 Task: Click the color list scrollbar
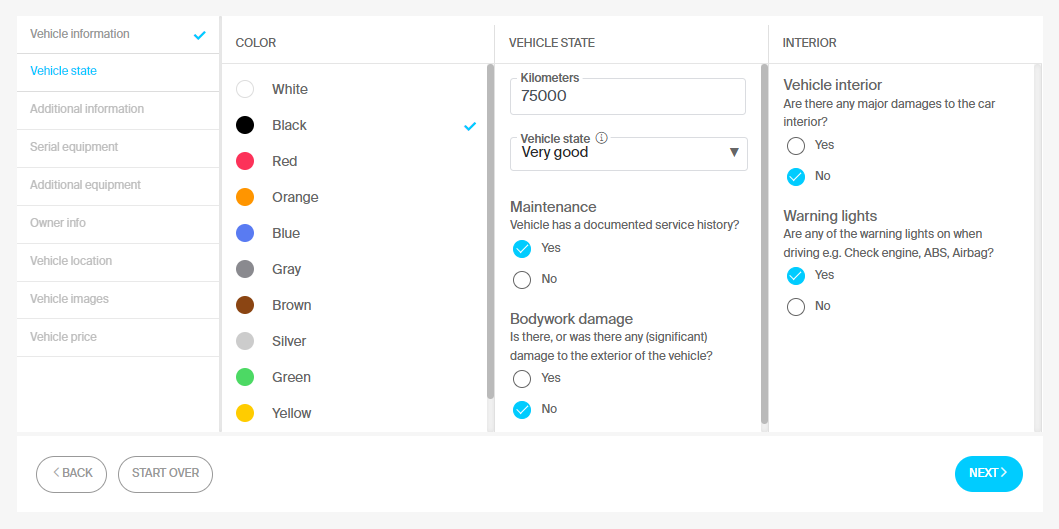490,231
